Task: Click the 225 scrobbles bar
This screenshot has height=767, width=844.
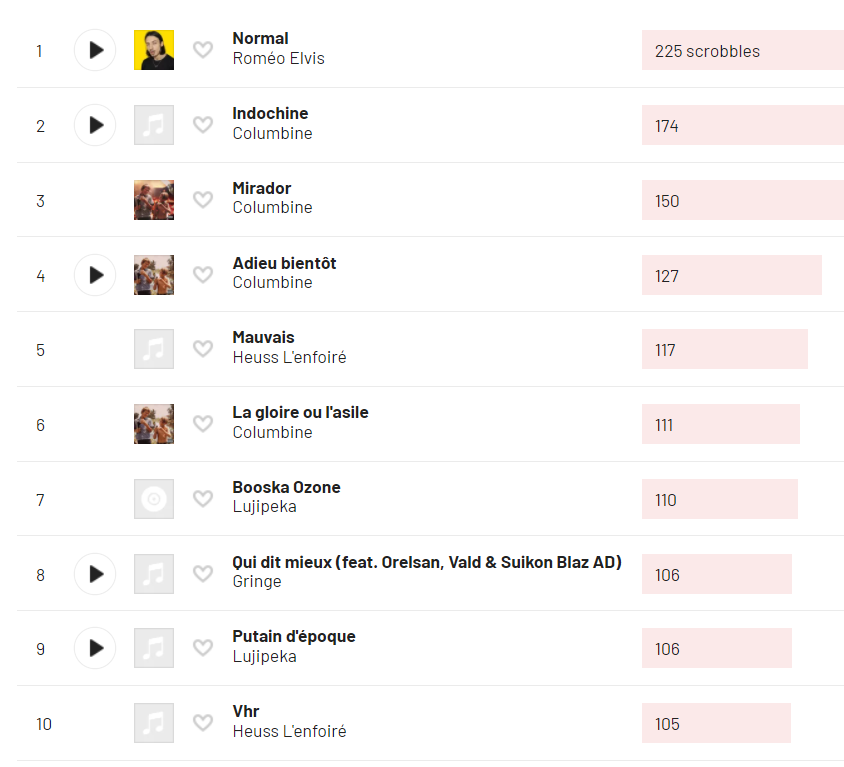Action: click(743, 50)
